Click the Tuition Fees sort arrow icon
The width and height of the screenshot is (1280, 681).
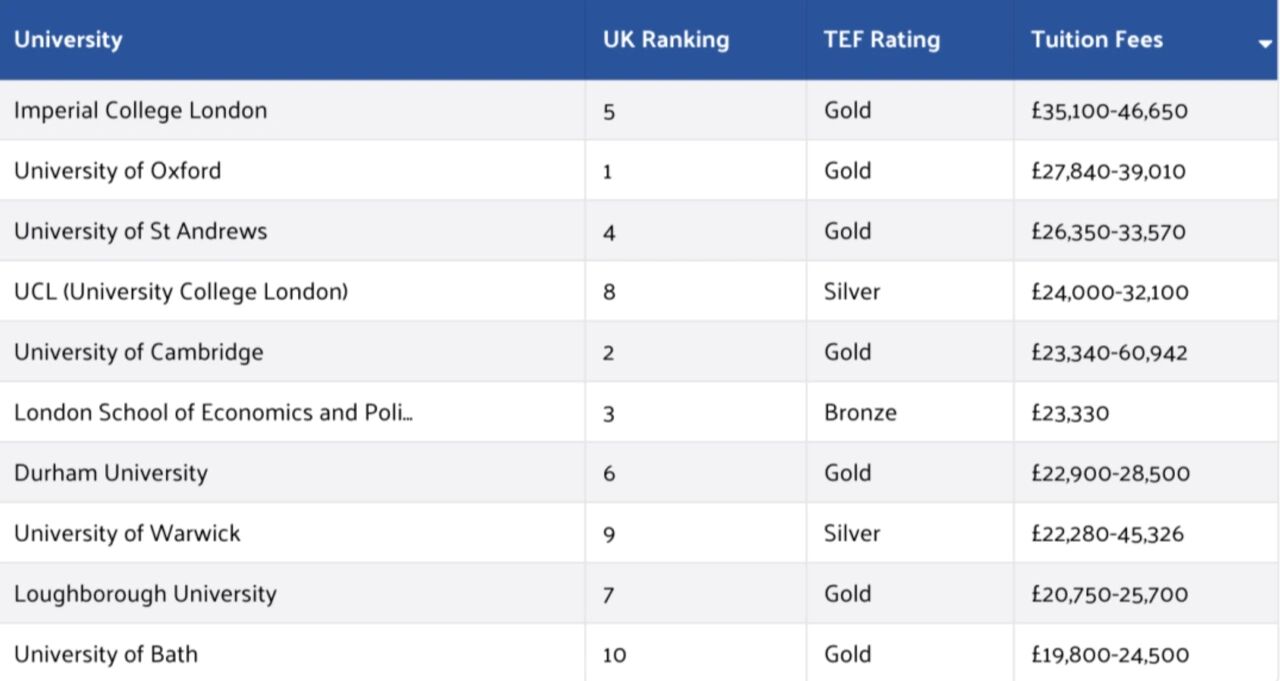pyautogui.click(x=1265, y=44)
